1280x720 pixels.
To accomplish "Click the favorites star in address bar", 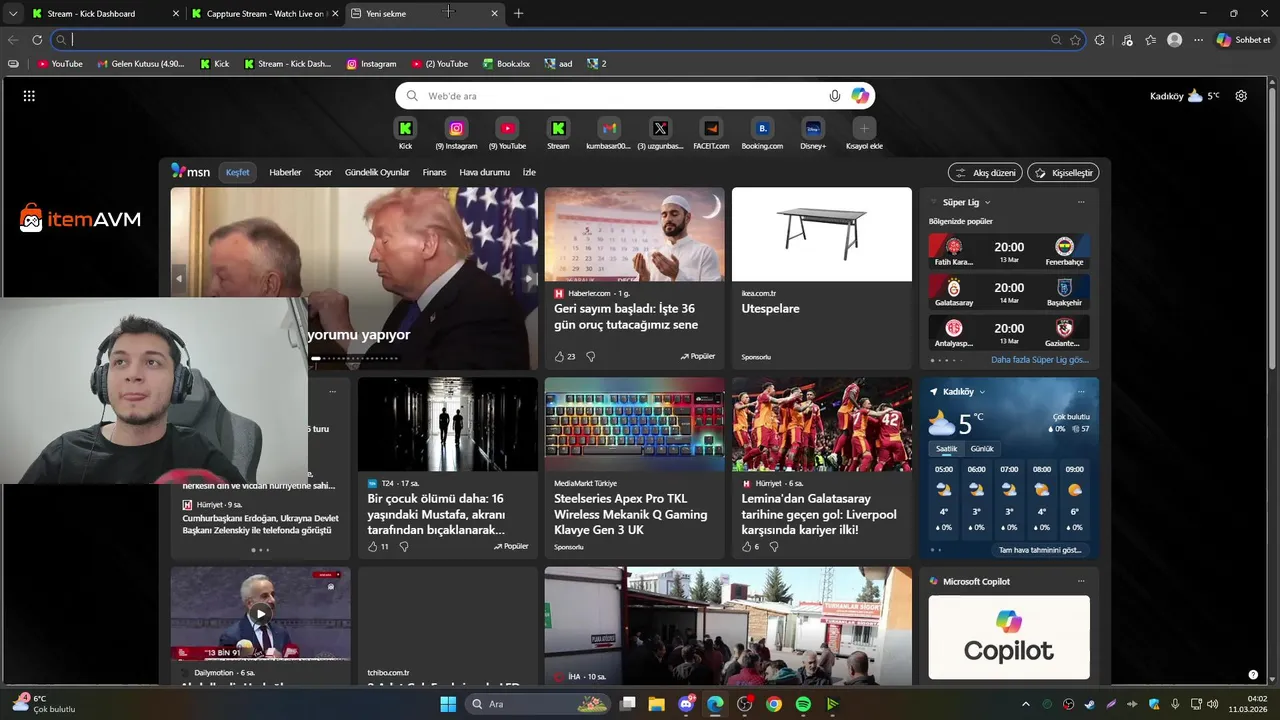I will click(x=1075, y=40).
